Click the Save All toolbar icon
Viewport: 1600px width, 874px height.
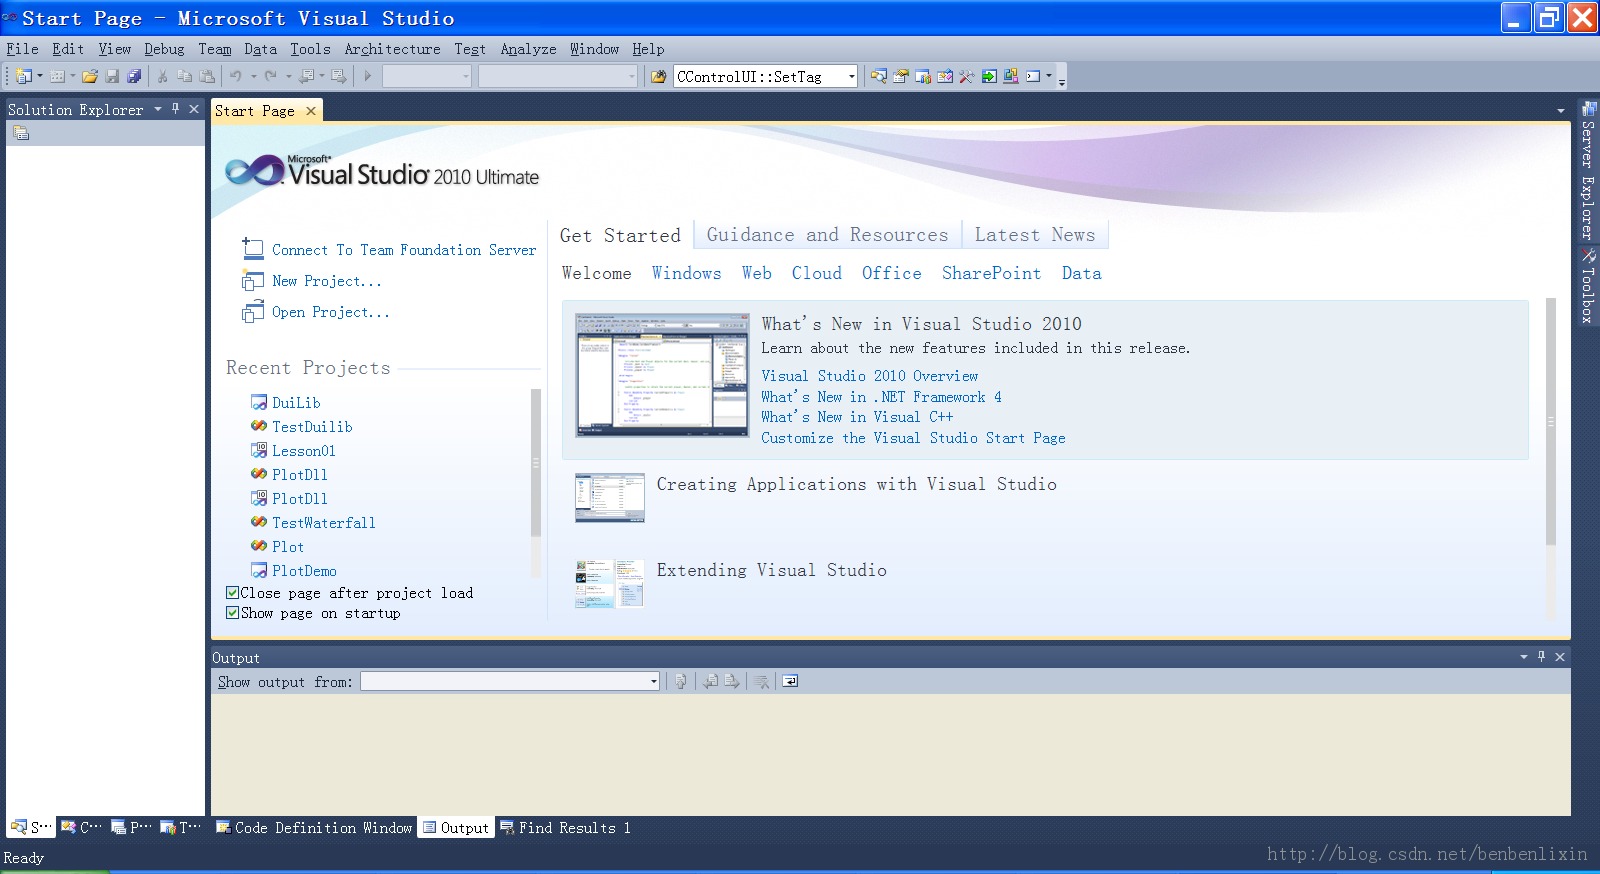click(134, 76)
